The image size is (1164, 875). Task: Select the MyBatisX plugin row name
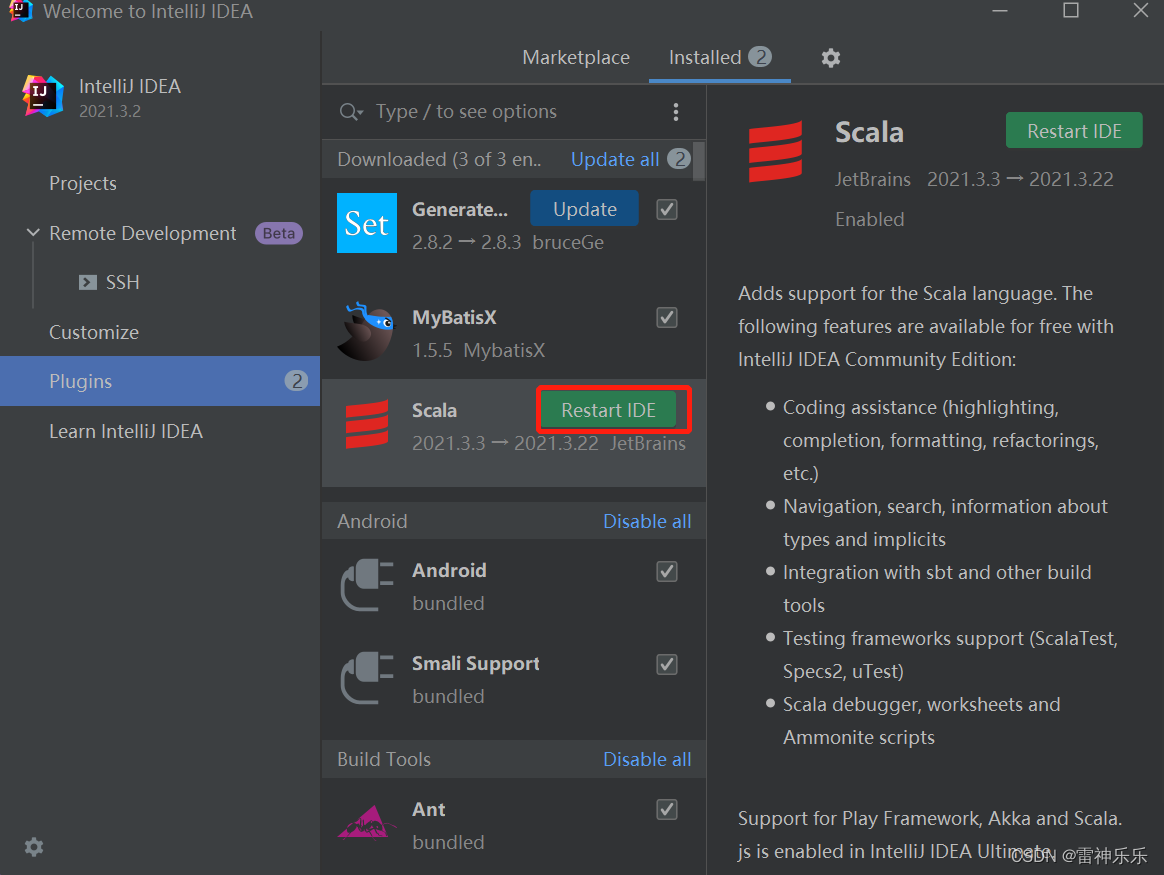pyautogui.click(x=454, y=318)
